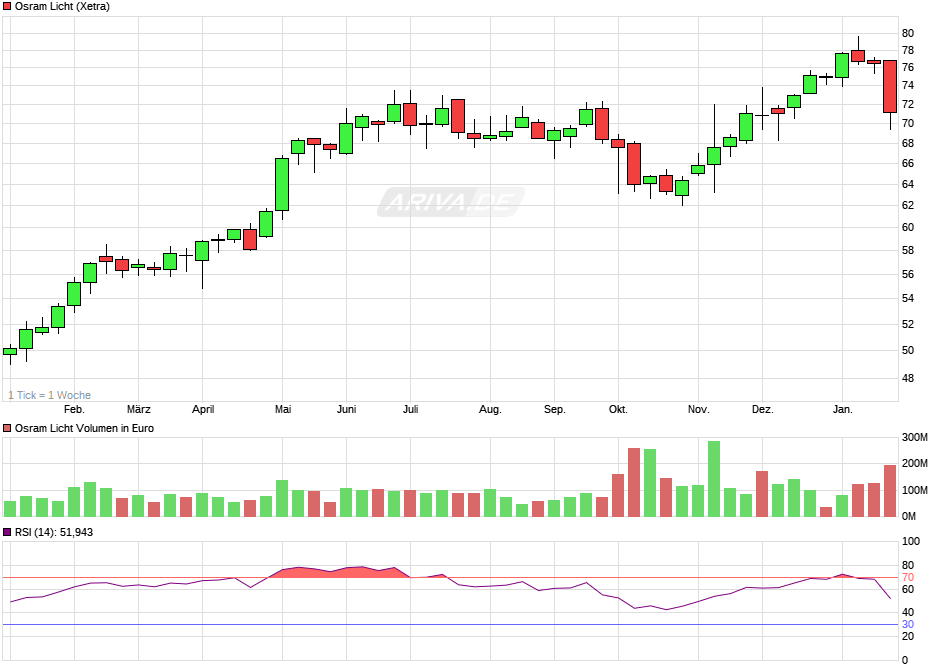940x670 pixels.
Task: Click the 'Dez.' month label
Action: click(x=763, y=409)
